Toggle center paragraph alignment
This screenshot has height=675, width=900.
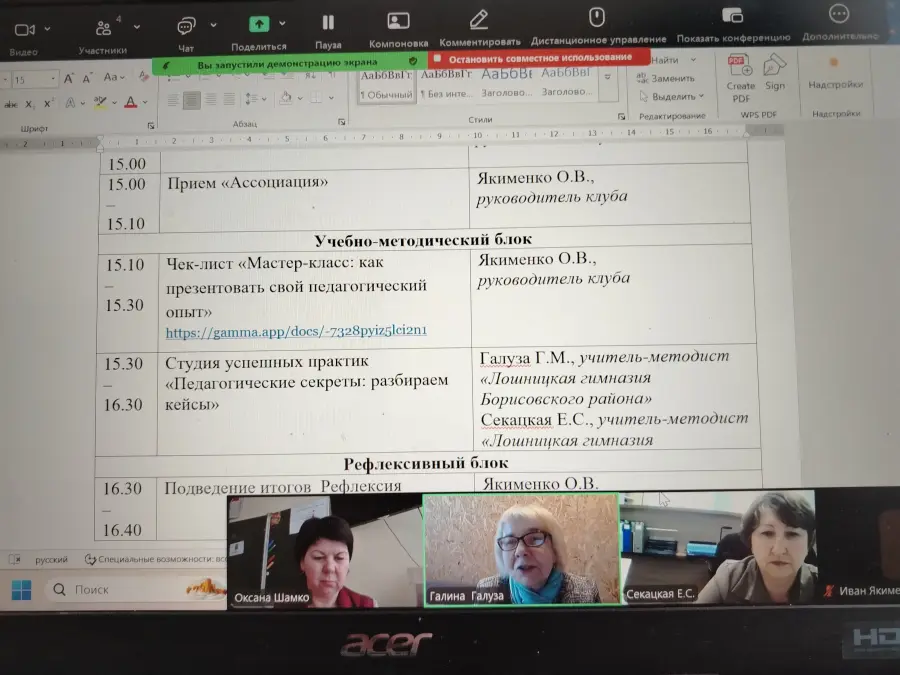pyautogui.click(x=191, y=100)
